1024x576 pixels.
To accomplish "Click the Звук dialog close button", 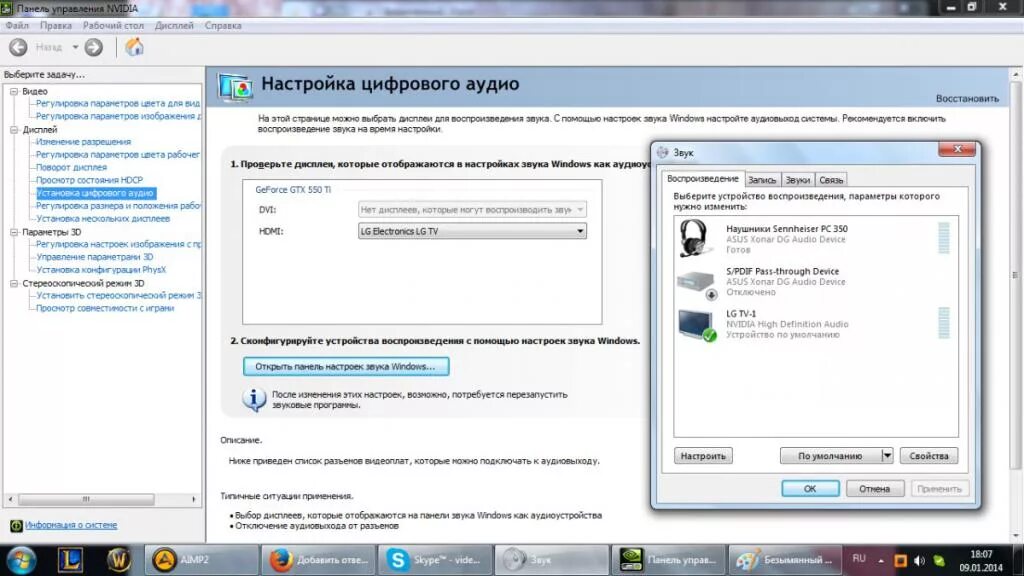I will click(957, 150).
